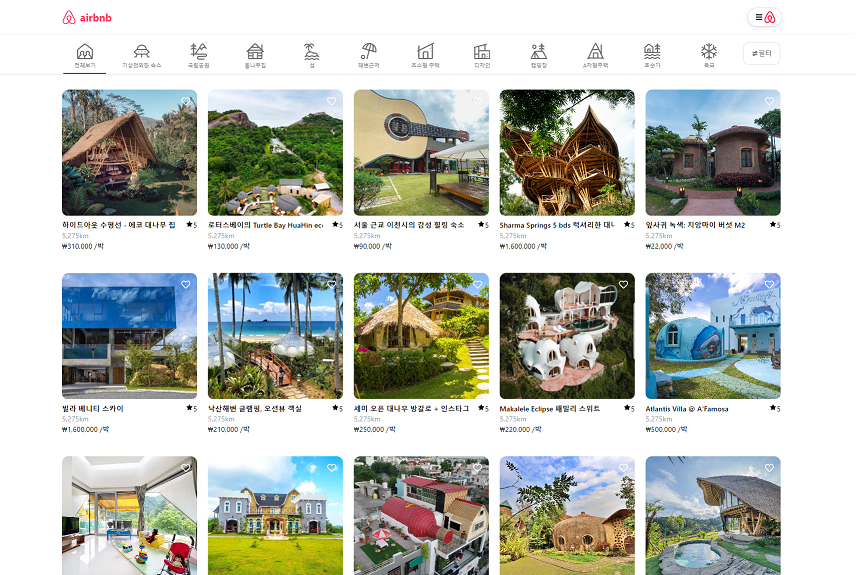This screenshot has height=575, width=856.
Task: Select the beach umbrella category icon
Action: pos(368,51)
